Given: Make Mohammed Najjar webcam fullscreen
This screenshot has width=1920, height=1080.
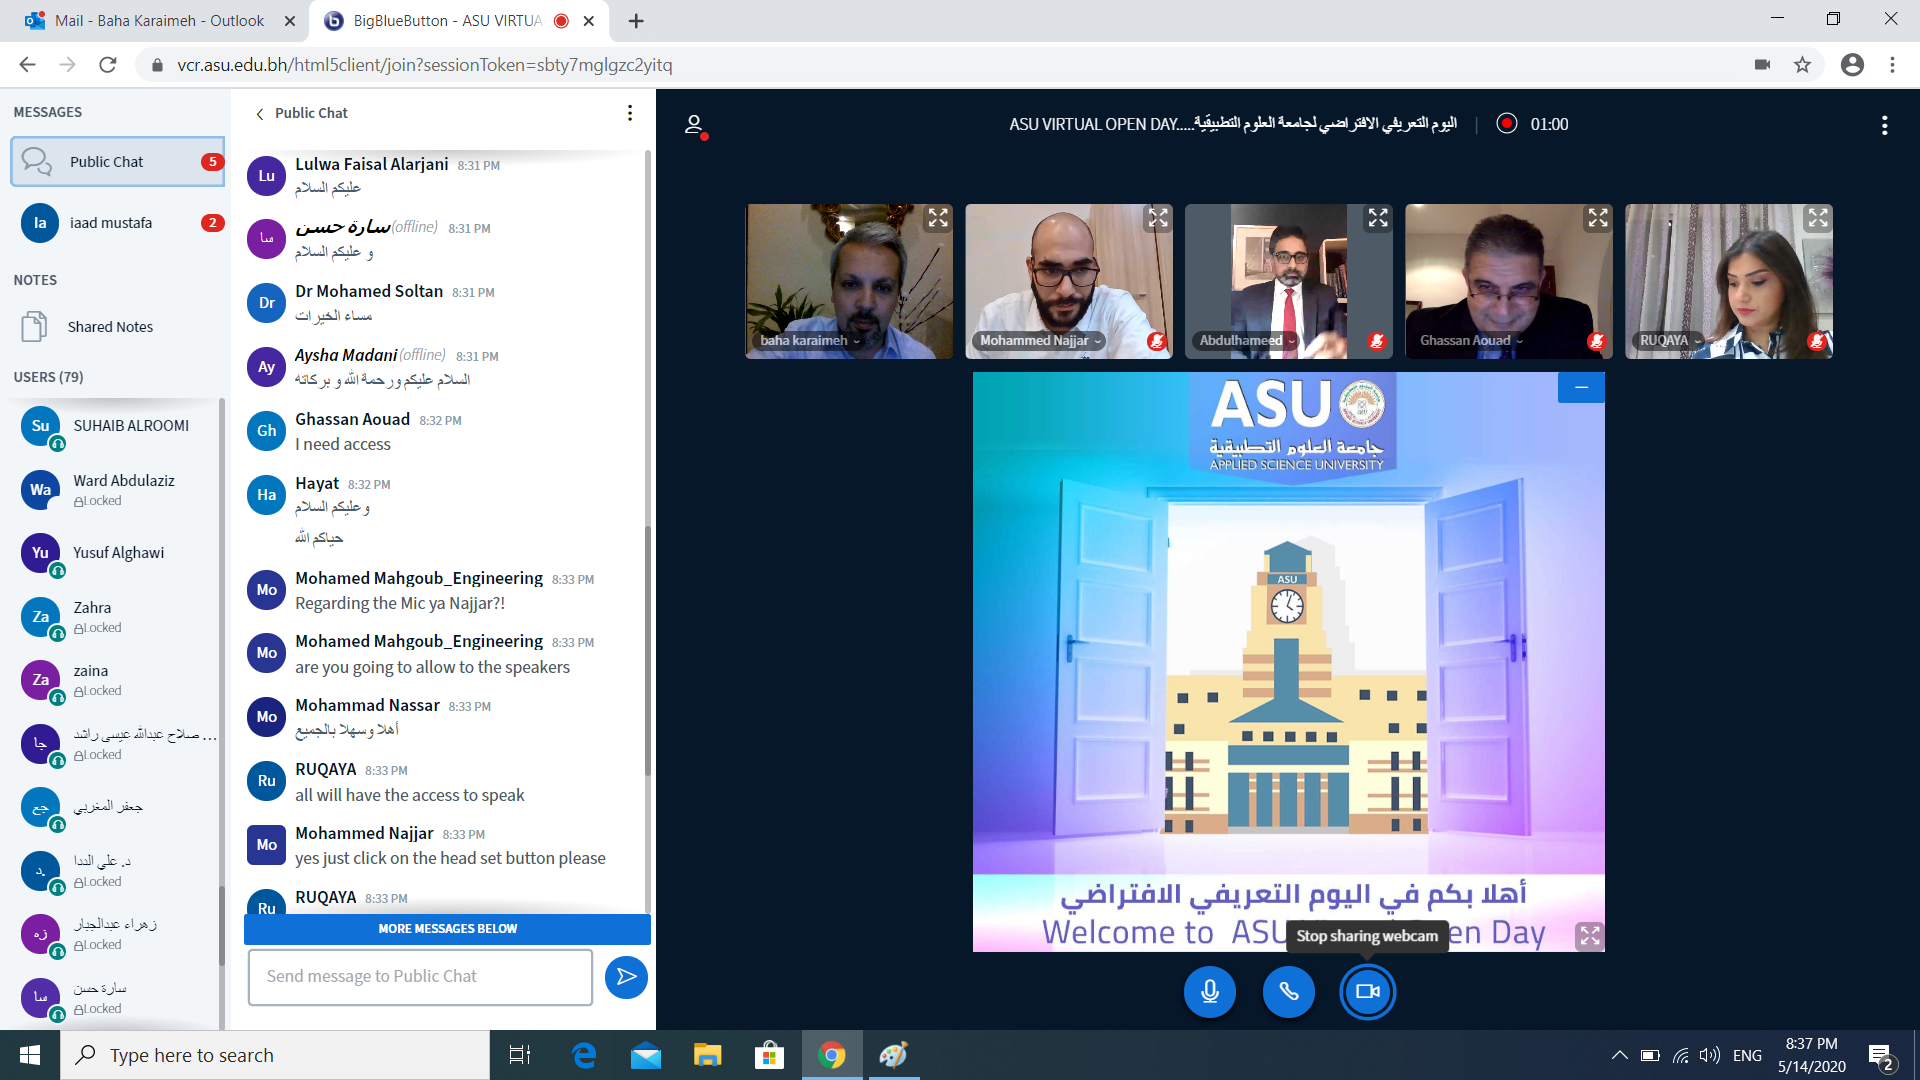Looking at the screenshot, I should coord(1158,218).
